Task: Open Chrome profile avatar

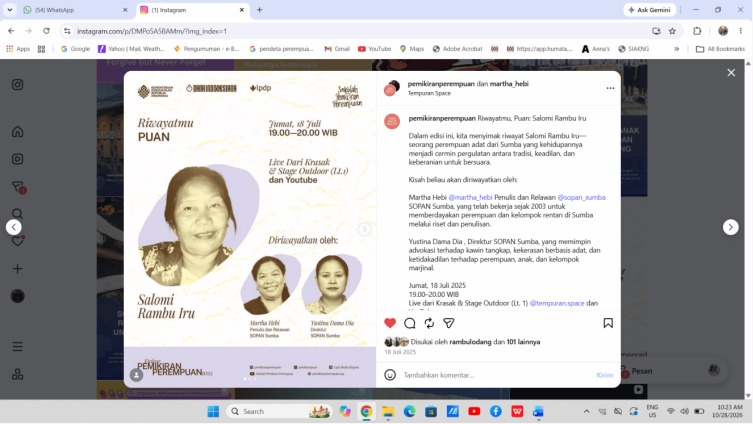Action: (723, 31)
